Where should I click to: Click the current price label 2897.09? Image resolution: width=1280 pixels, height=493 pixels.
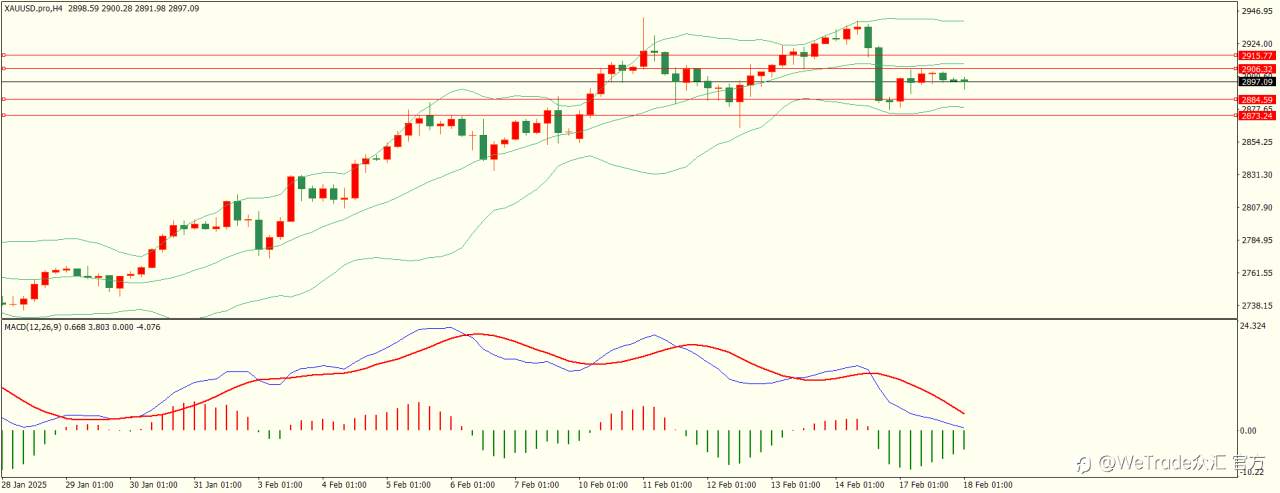1256,82
